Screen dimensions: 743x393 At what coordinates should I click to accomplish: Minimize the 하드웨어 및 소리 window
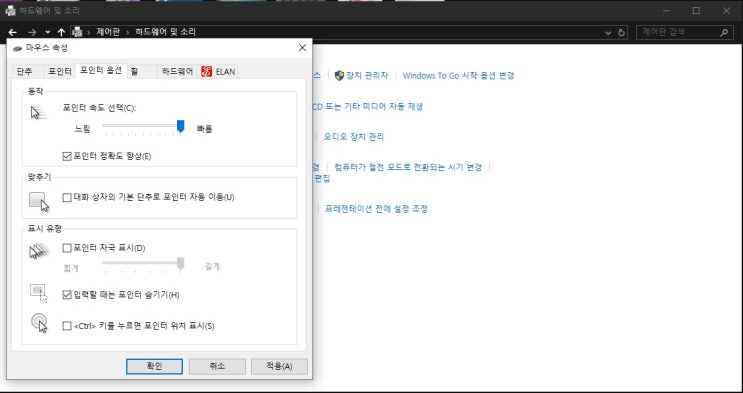(x=667, y=11)
